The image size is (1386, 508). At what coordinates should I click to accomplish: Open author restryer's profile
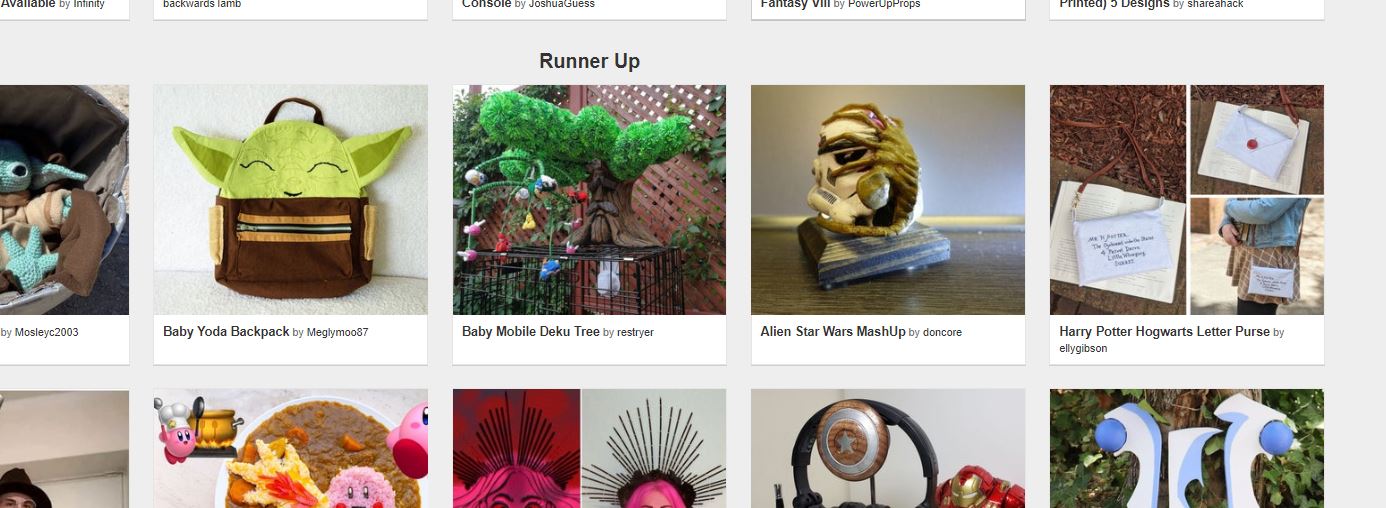tap(635, 332)
